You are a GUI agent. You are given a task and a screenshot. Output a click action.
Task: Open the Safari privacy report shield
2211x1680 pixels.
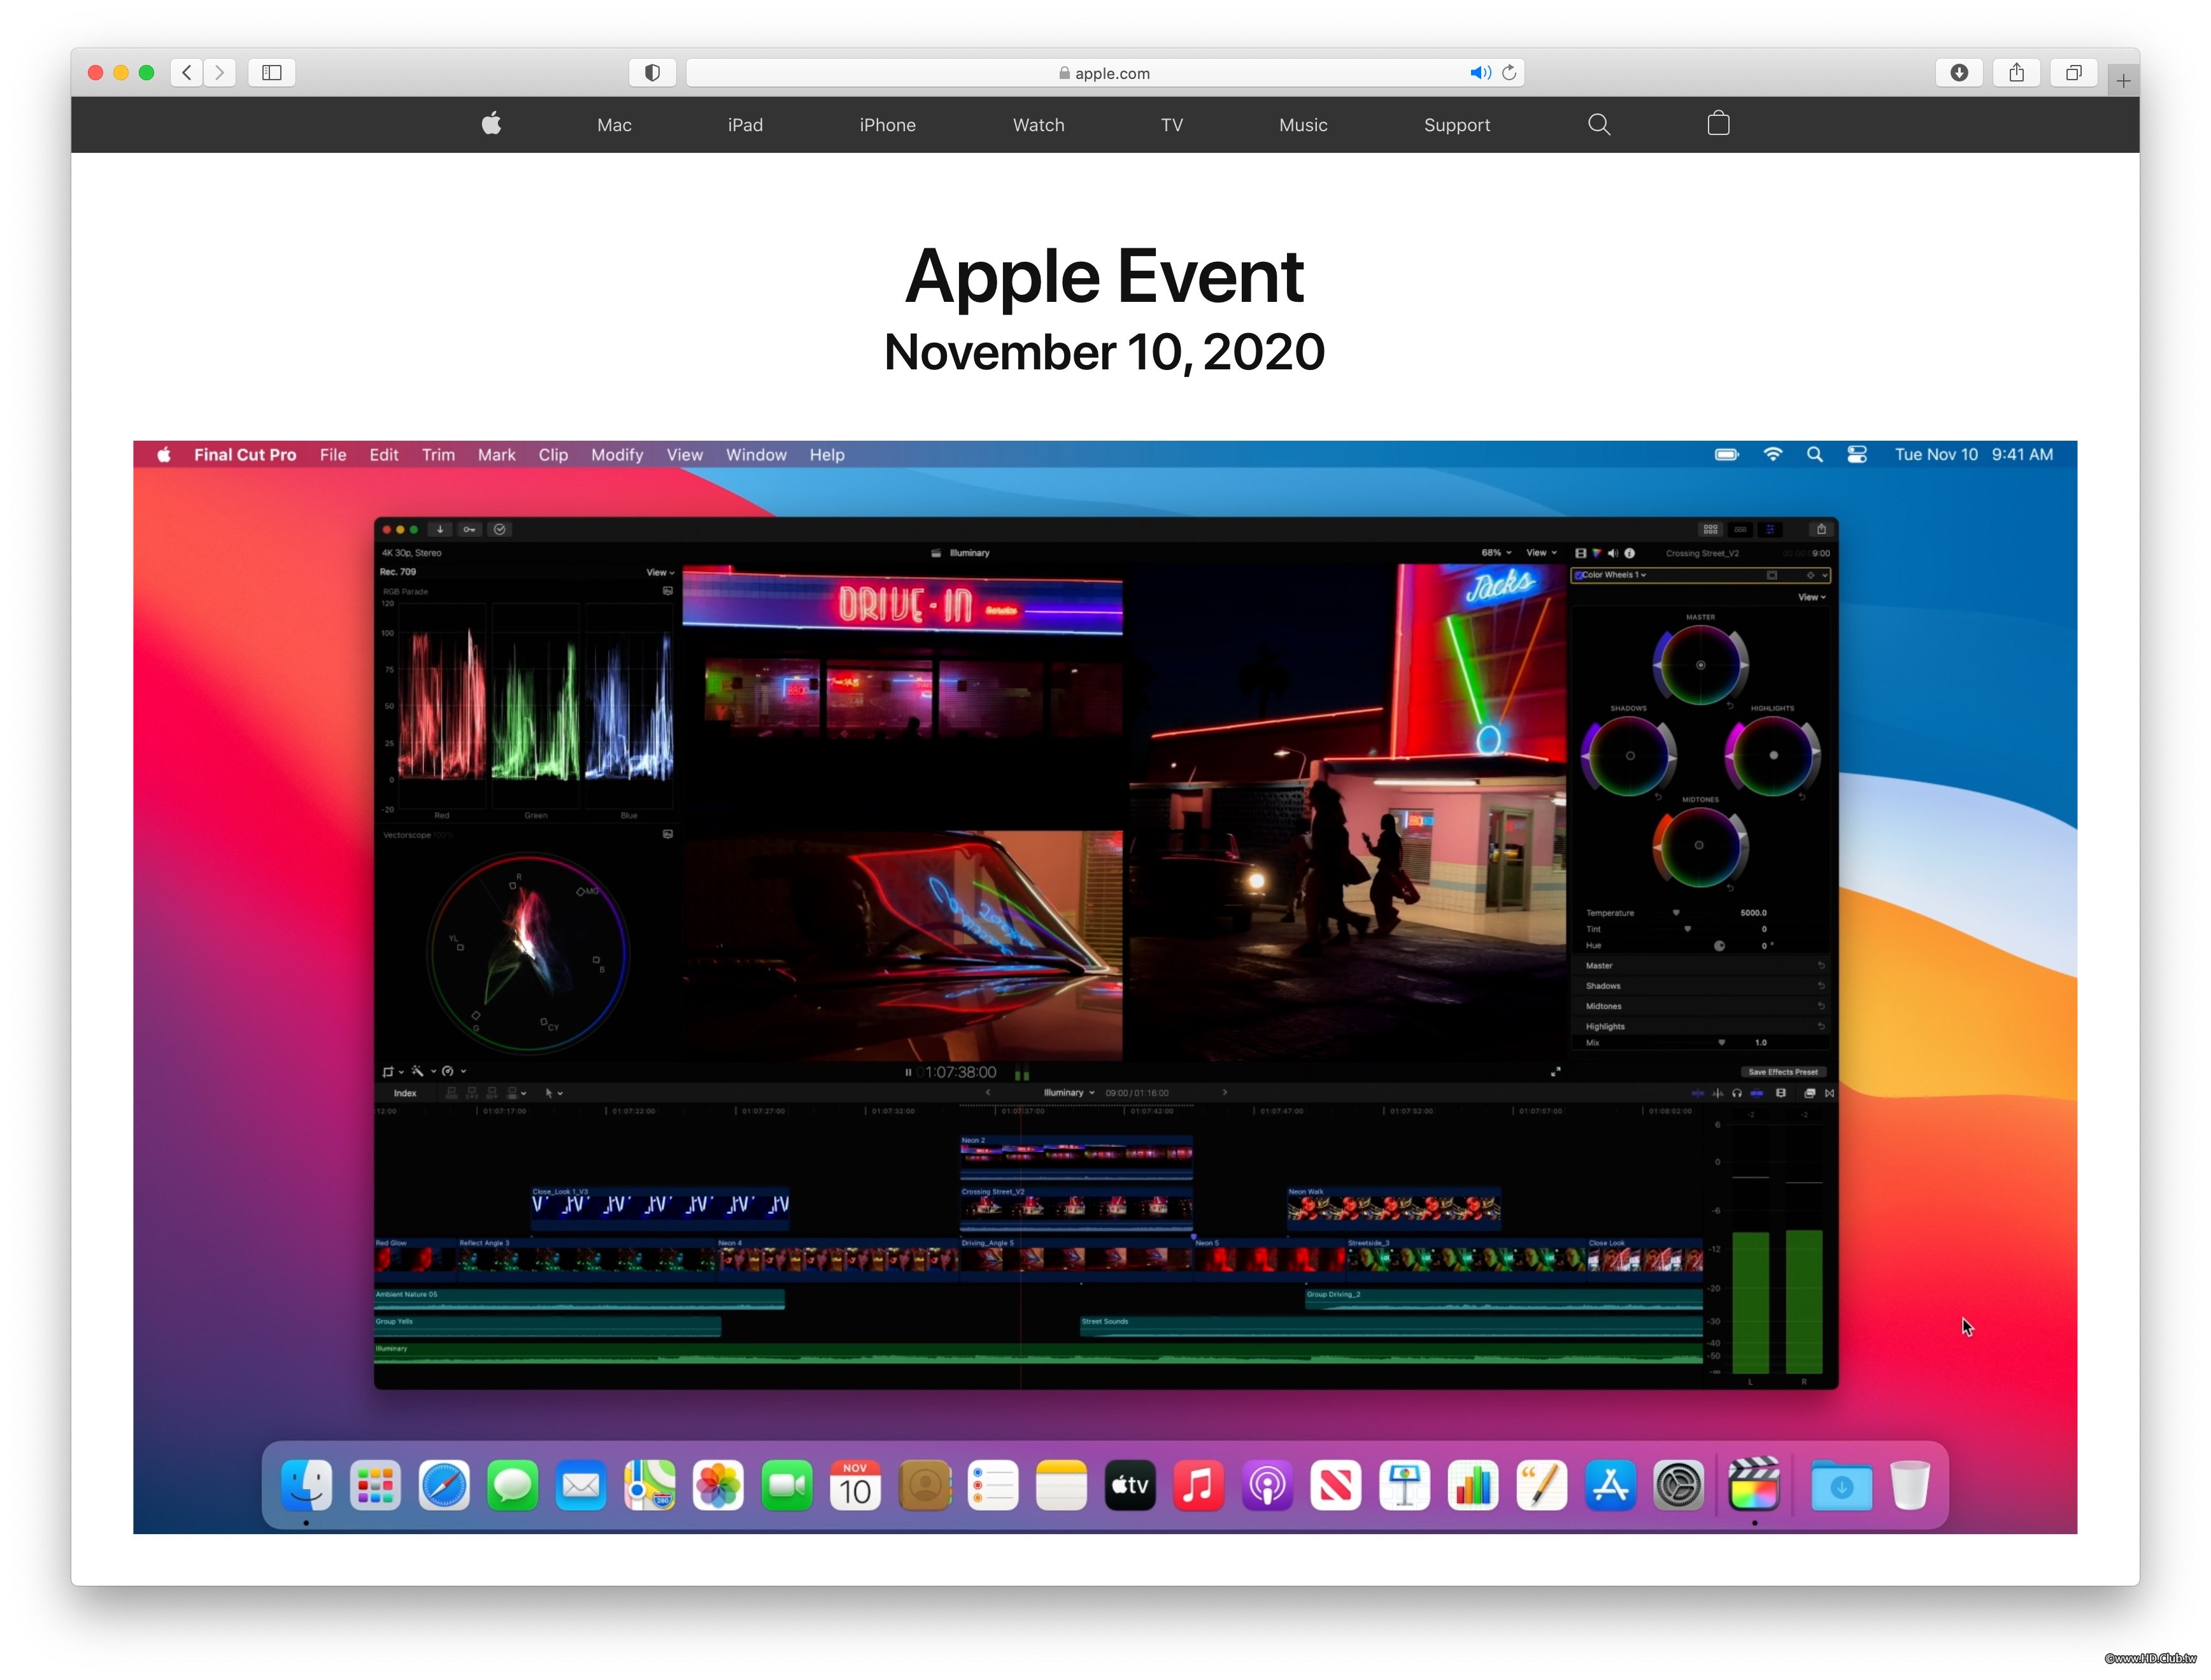(x=652, y=72)
